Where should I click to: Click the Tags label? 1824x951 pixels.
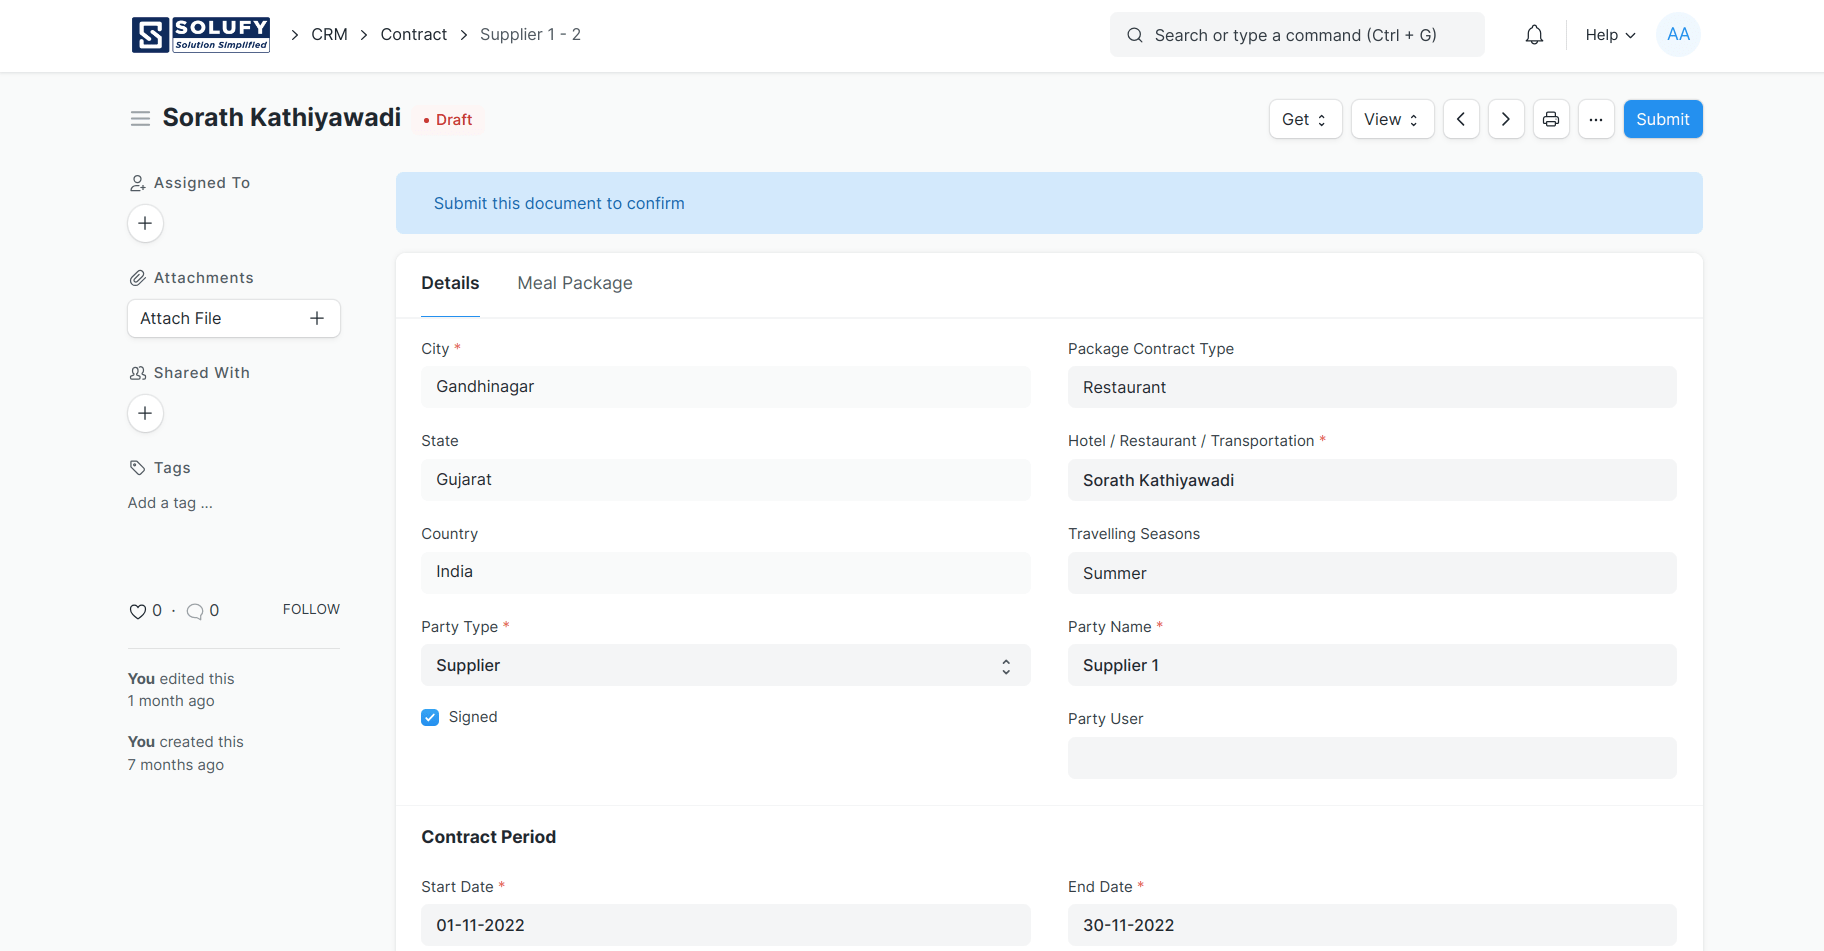[x=172, y=468]
